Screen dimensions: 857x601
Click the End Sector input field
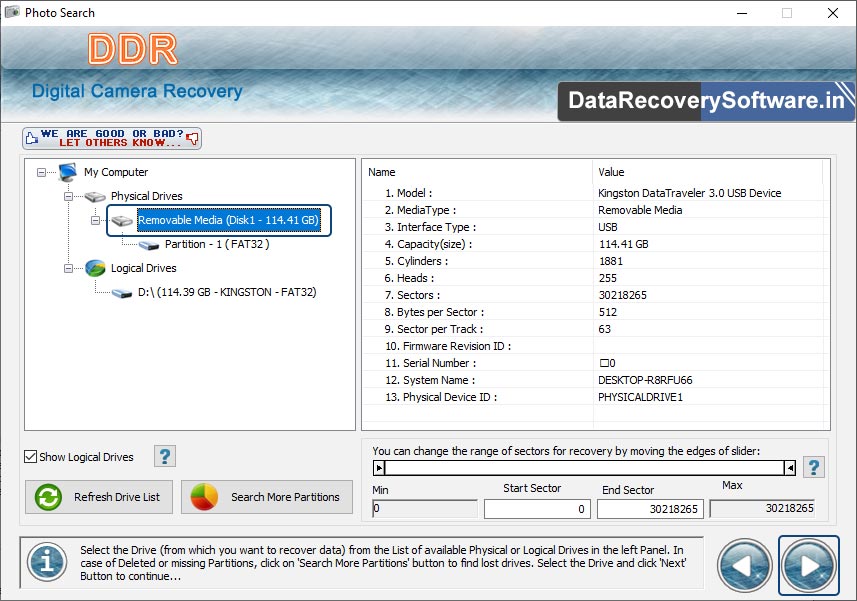click(x=650, y=509)
